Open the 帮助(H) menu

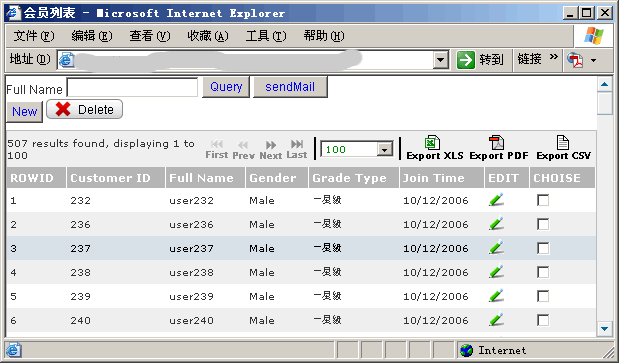(x=324, y=36)
